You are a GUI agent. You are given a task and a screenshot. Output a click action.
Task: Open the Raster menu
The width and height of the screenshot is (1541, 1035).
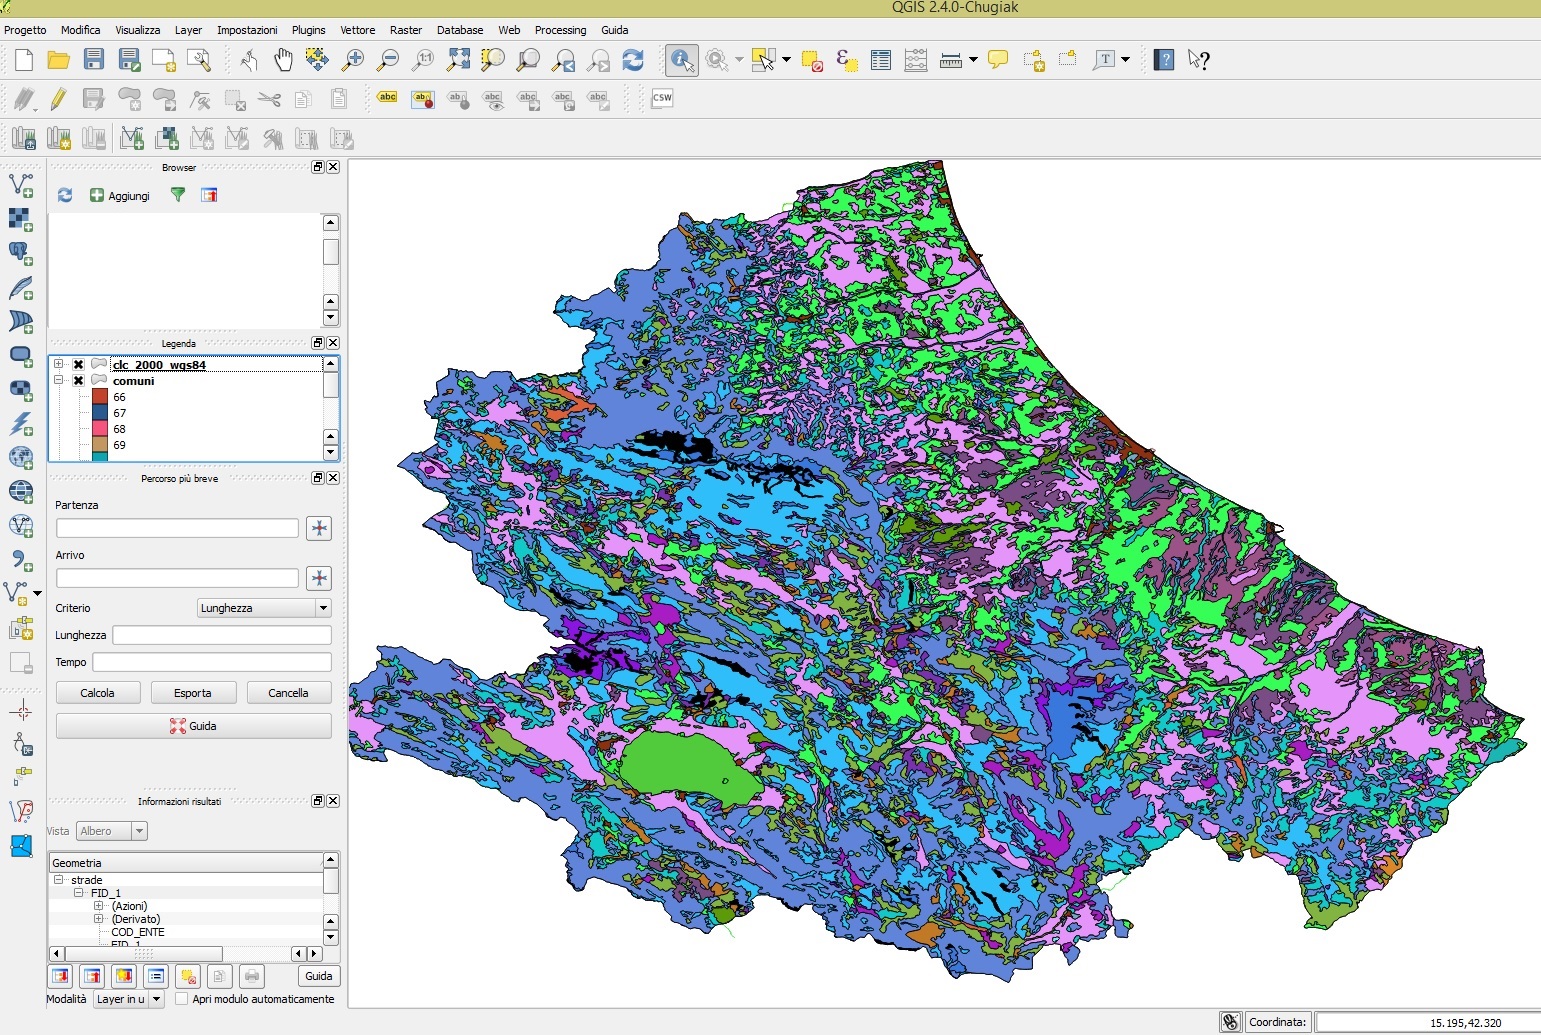click(406, 30)
